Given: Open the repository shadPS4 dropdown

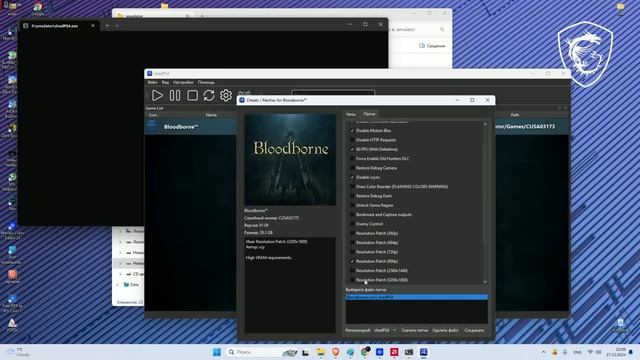Looking at the screenshot, I should point(384,330).
